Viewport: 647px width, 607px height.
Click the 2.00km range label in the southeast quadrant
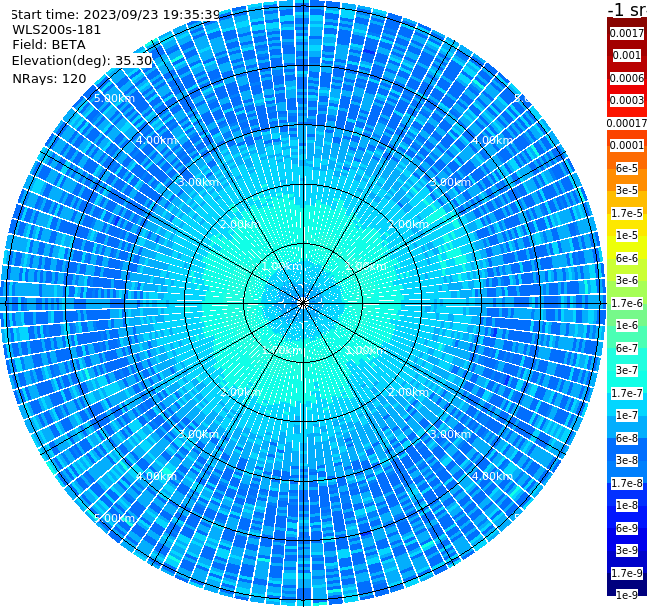click(408, 392)
